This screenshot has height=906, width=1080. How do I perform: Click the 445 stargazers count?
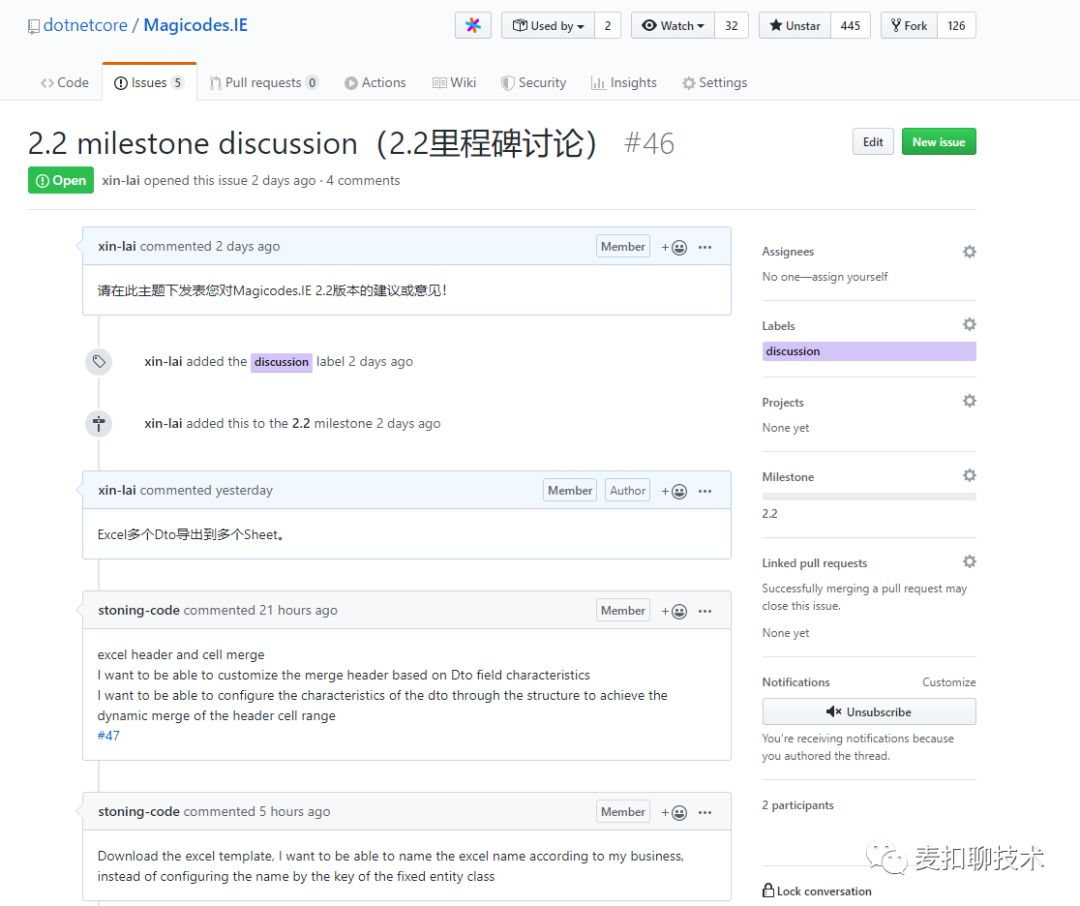pyautogui.click(x=851, y=25)
